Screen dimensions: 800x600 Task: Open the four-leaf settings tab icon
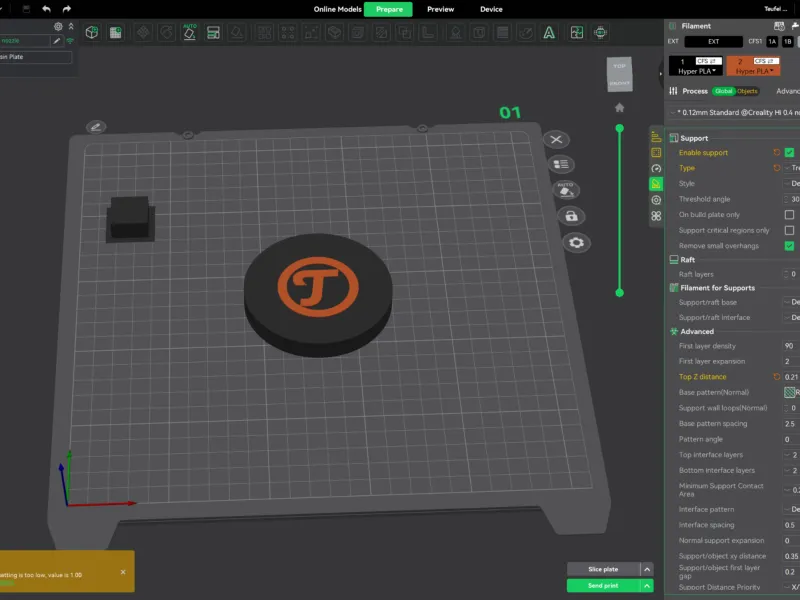(x=656, y=216)
